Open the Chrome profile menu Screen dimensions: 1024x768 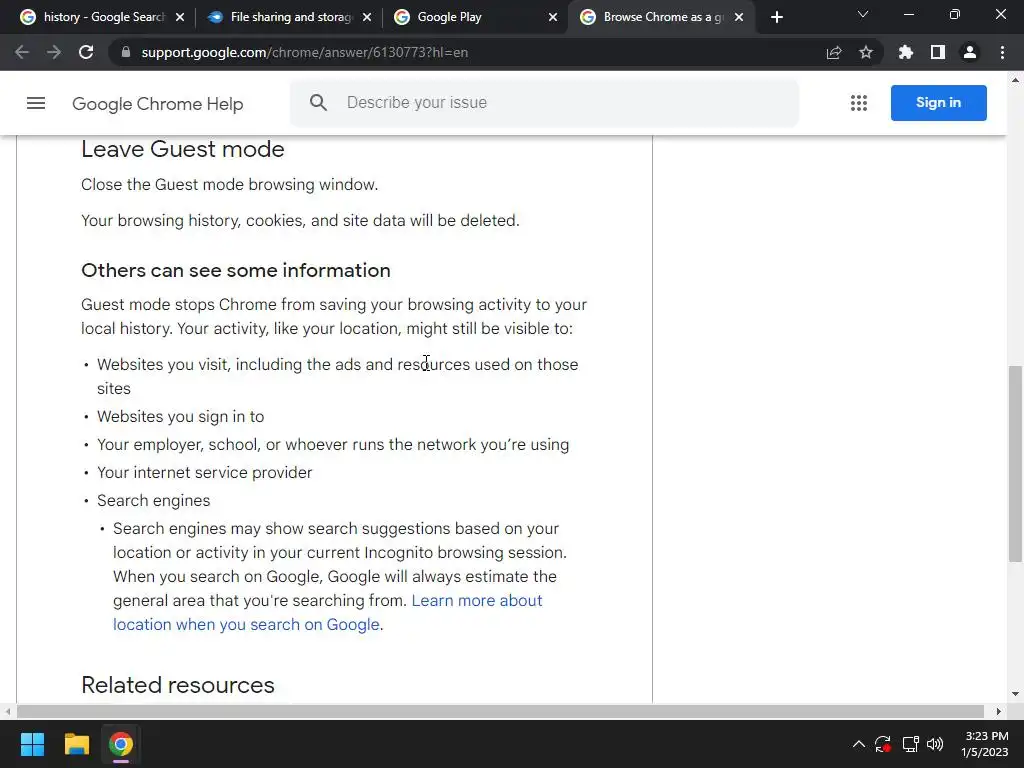click(970, 52)
